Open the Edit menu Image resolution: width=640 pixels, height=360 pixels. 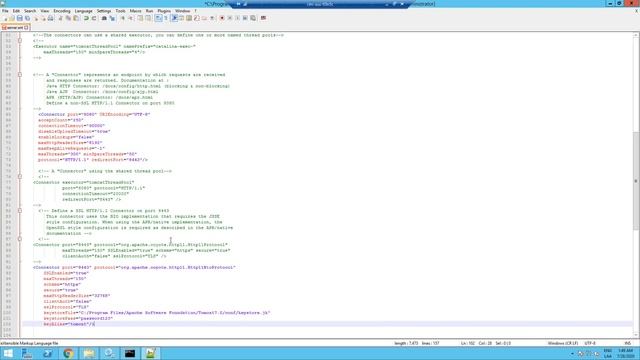tap(16, 11)
